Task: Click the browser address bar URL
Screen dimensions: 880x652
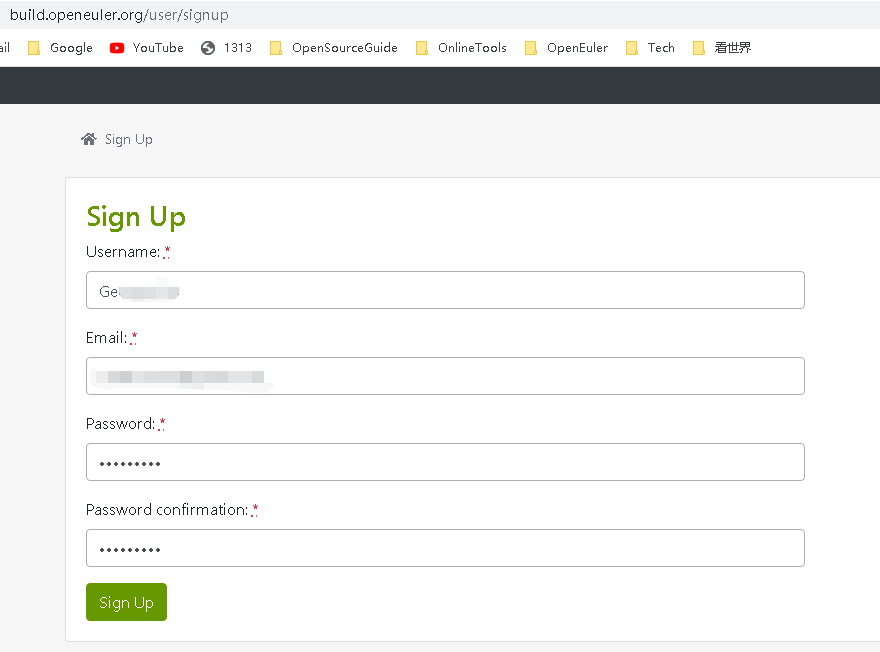Action: (x=119, y=15)
